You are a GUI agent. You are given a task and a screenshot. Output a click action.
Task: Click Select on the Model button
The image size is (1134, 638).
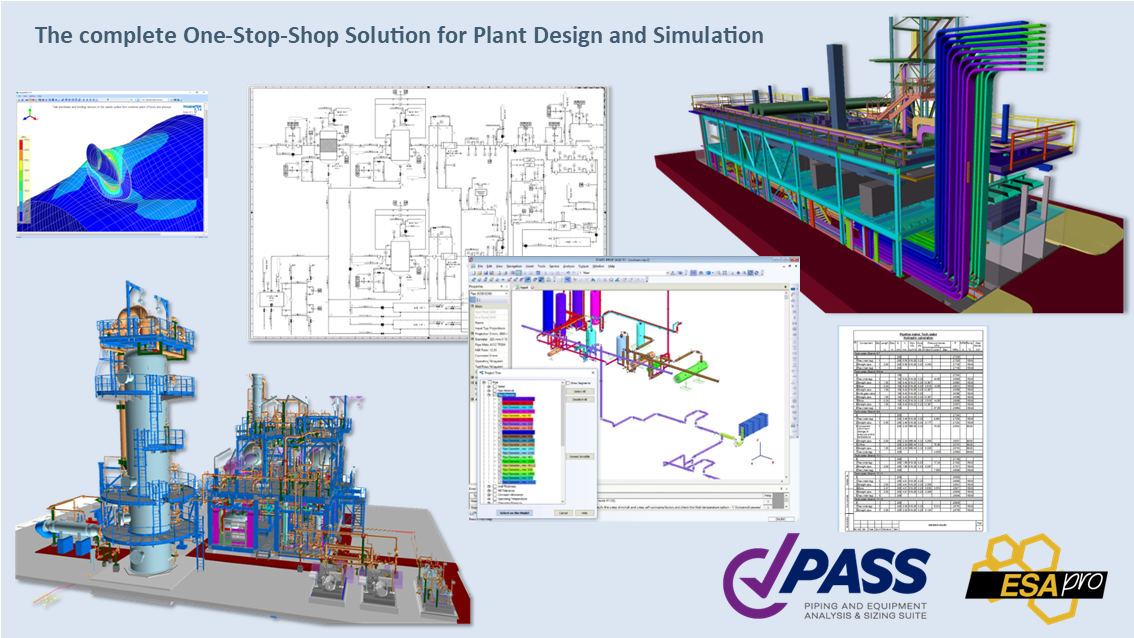[x=514, y=512]
